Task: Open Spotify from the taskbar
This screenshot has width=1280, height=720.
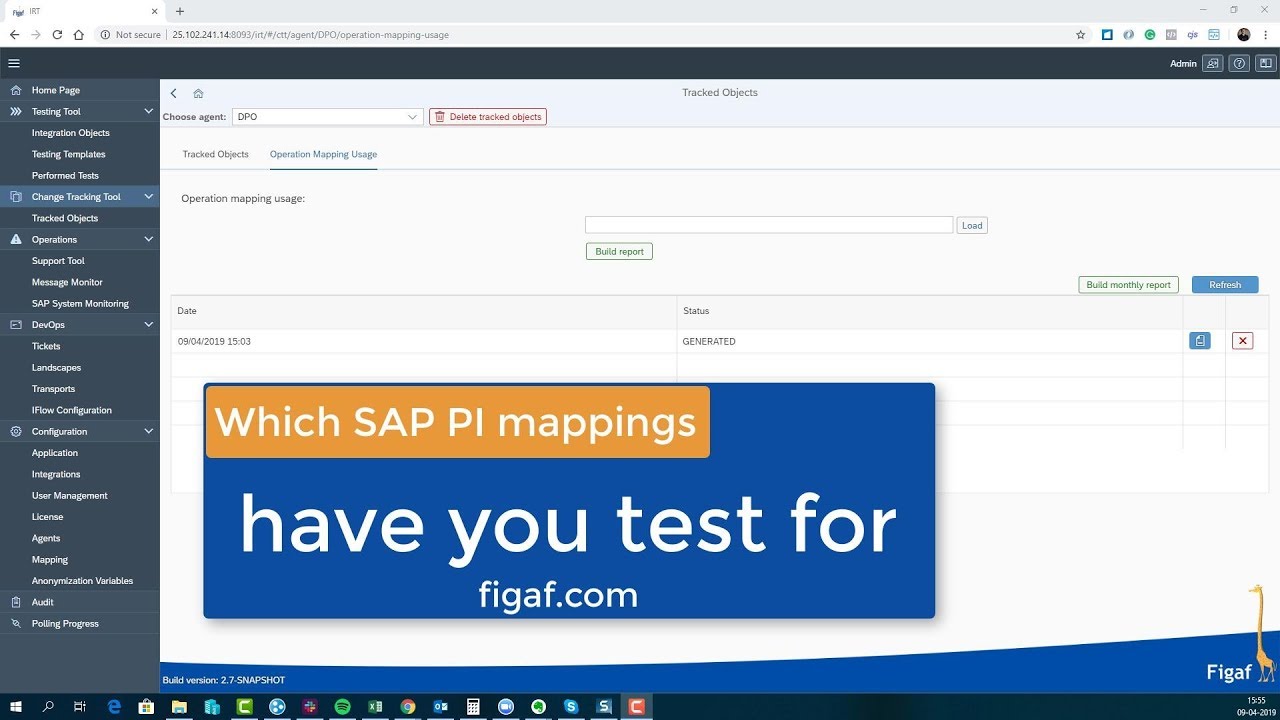Action: coord(342,706)
